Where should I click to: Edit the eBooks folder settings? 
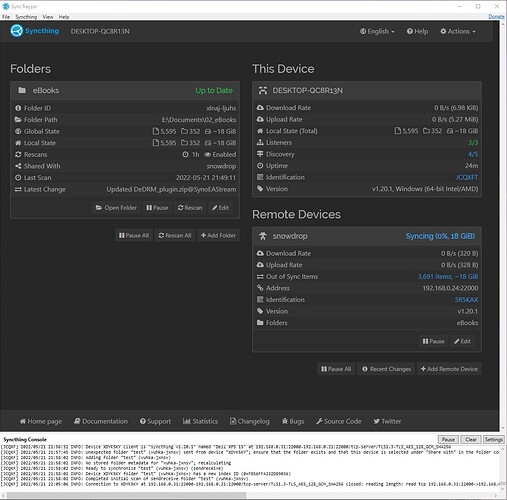pyautogui.click(x=220, y=208)
